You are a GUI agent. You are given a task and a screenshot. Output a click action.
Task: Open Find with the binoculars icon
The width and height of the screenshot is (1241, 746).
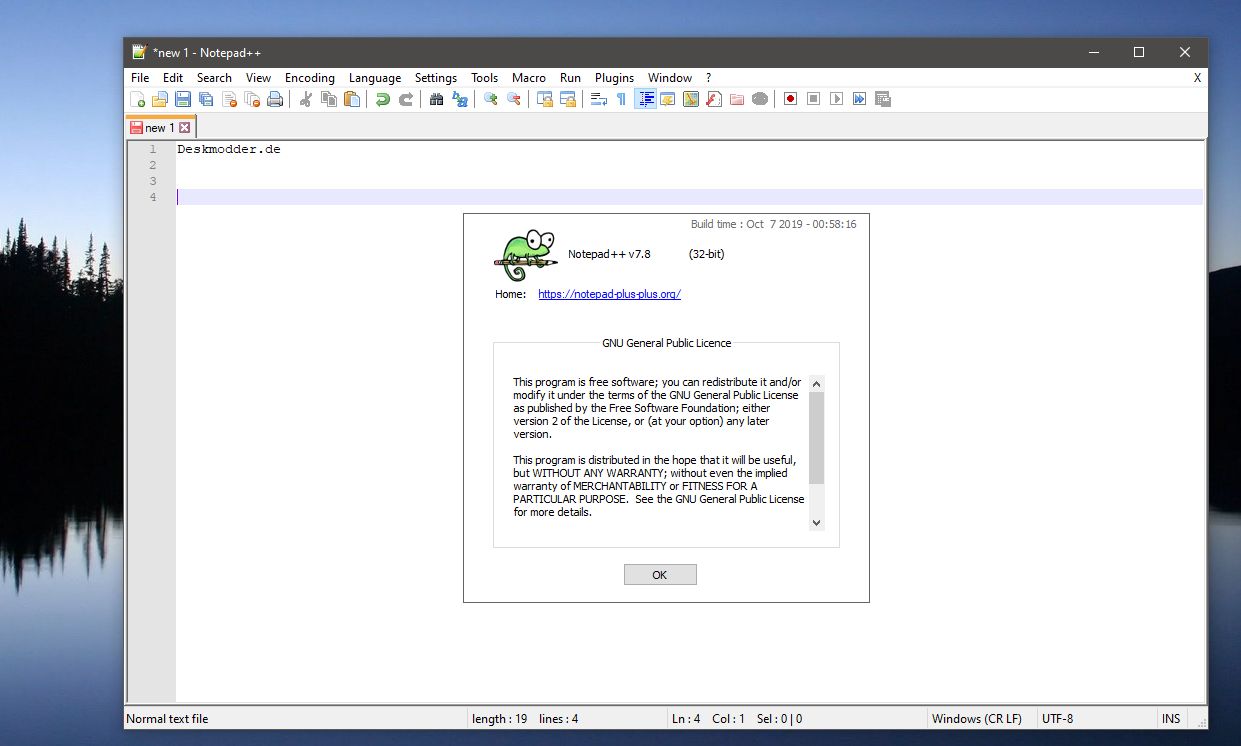pos(437,99)
